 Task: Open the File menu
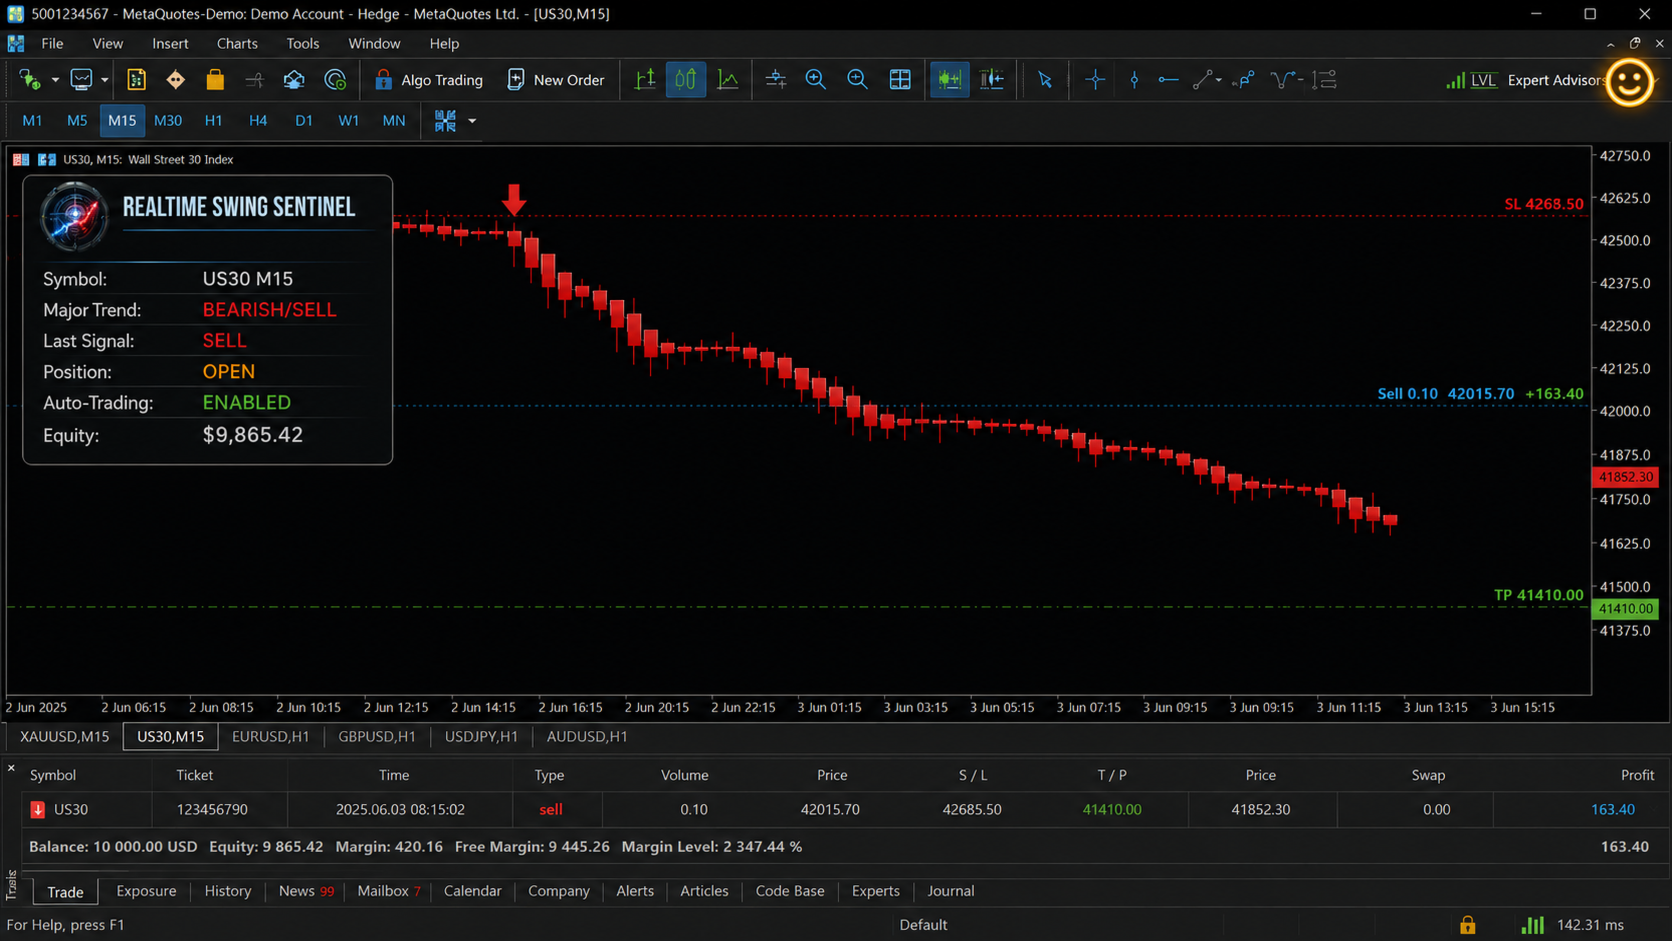(x=52, y=44)
